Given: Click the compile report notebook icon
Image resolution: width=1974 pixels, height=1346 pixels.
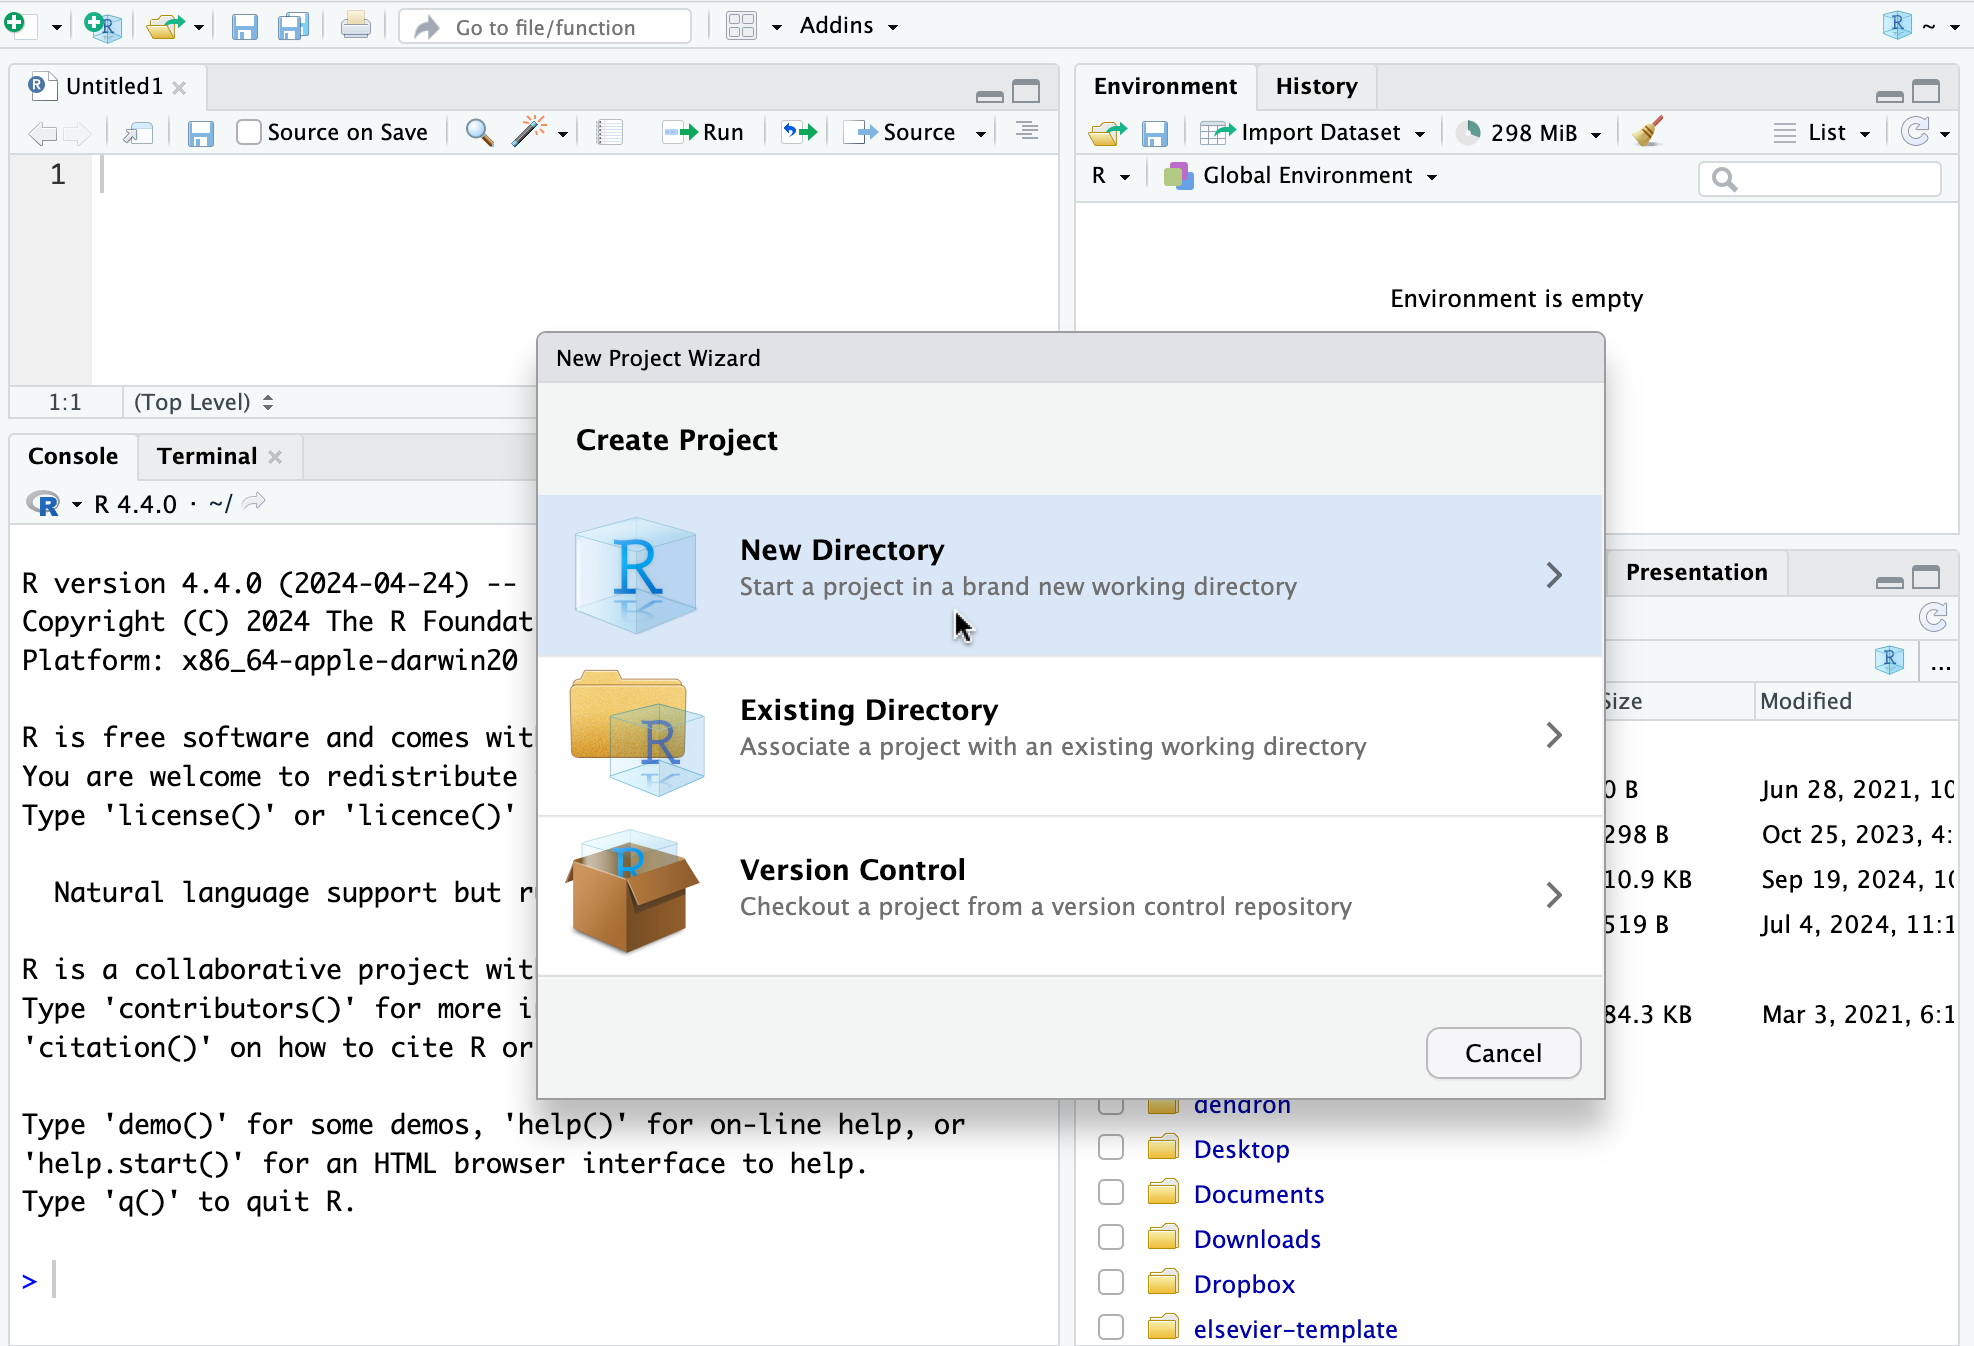Looking at the screenshot, I should [609, 132].
